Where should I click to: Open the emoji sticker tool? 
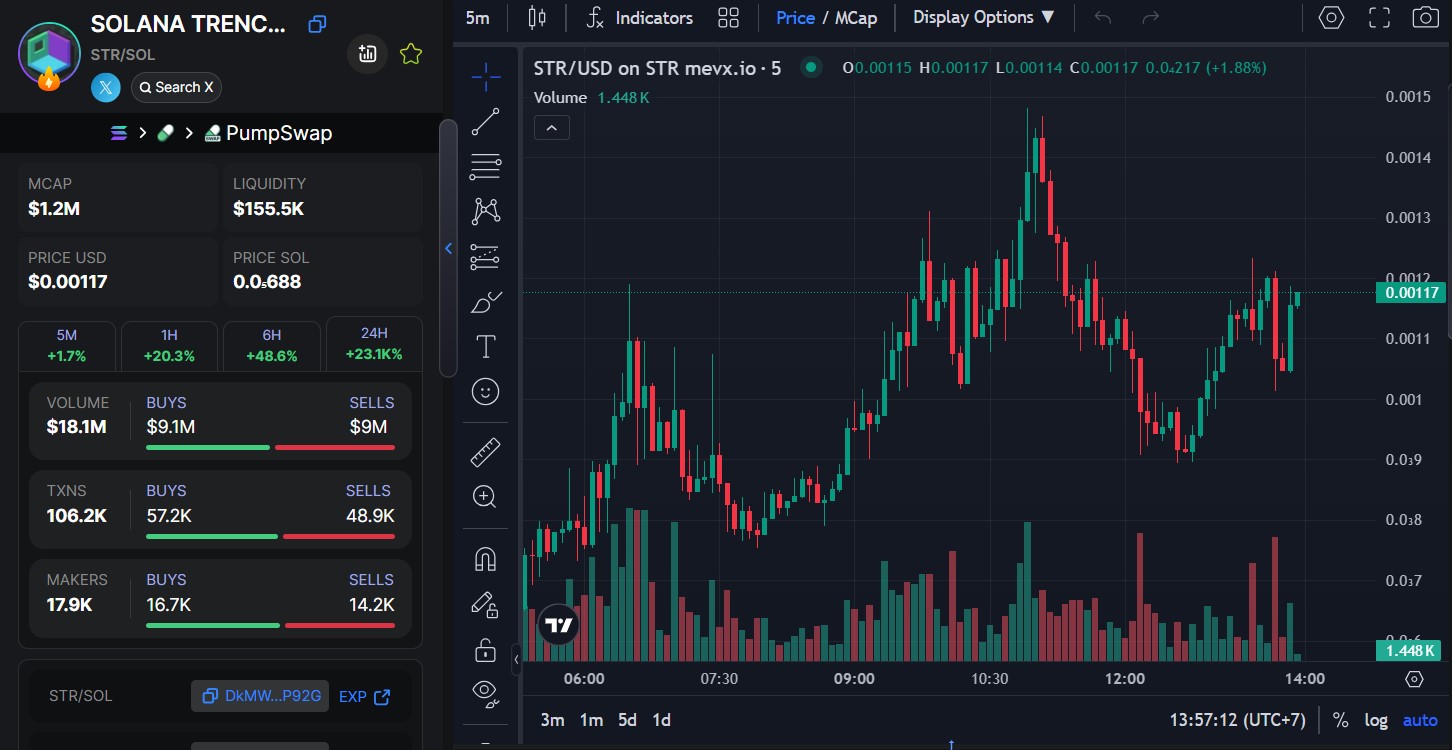point(486,391)
